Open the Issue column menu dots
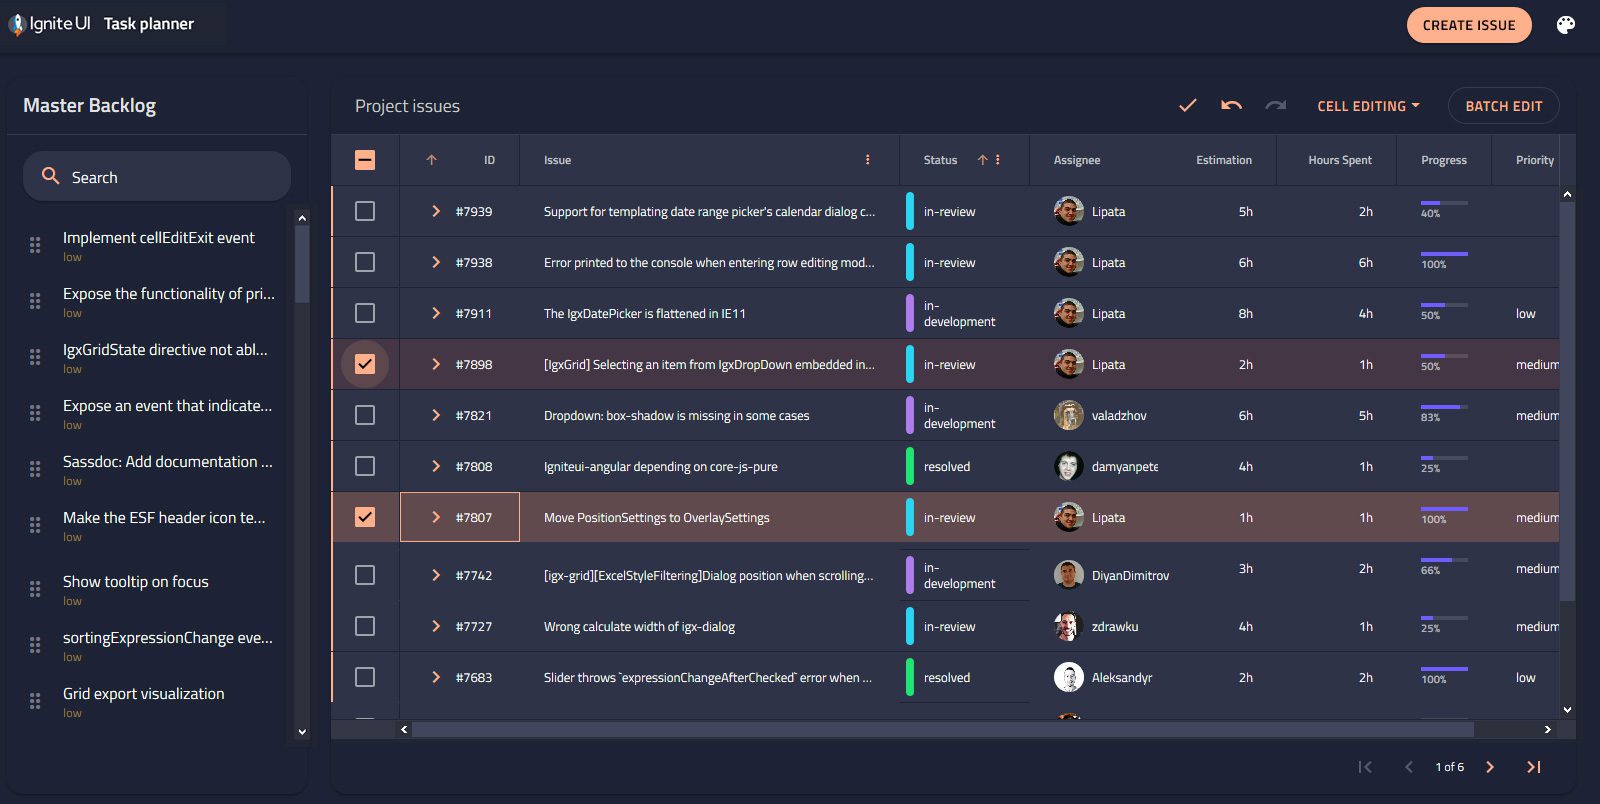 (x=867, y=160)
